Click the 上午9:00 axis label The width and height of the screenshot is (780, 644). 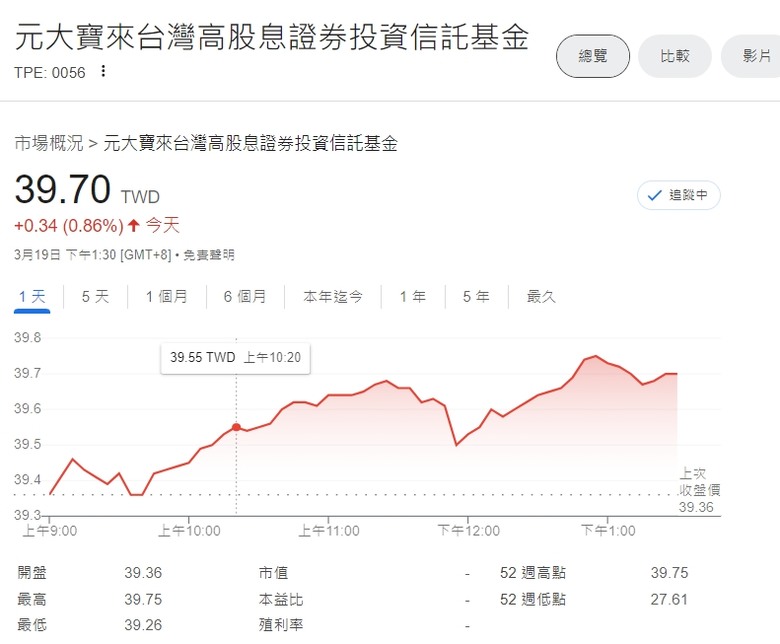[50, 531]
